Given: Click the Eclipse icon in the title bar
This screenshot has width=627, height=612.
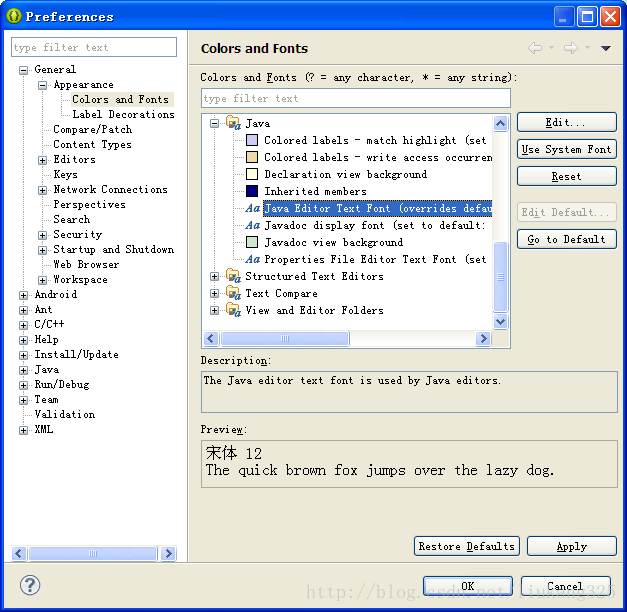Looking at the screenshot, I should pos(14,16).
